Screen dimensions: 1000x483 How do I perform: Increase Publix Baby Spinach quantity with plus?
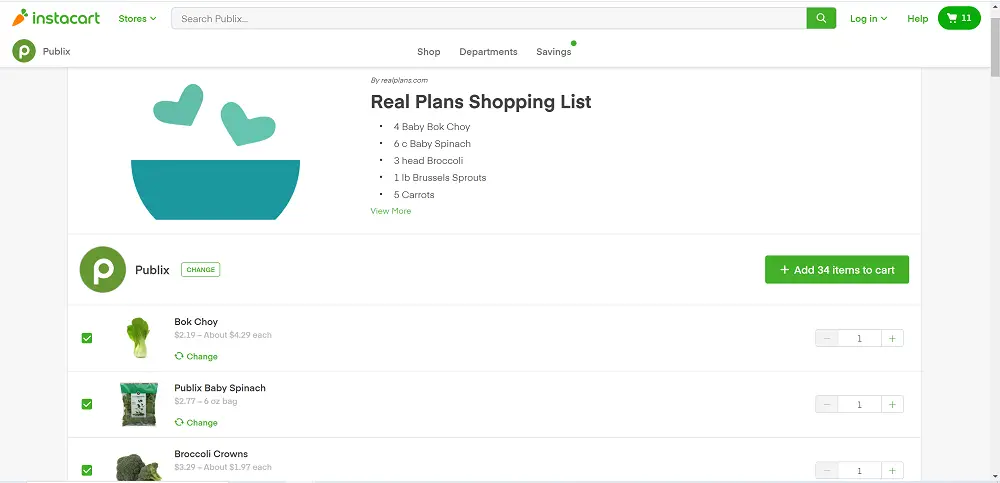[x=892, y=405]
